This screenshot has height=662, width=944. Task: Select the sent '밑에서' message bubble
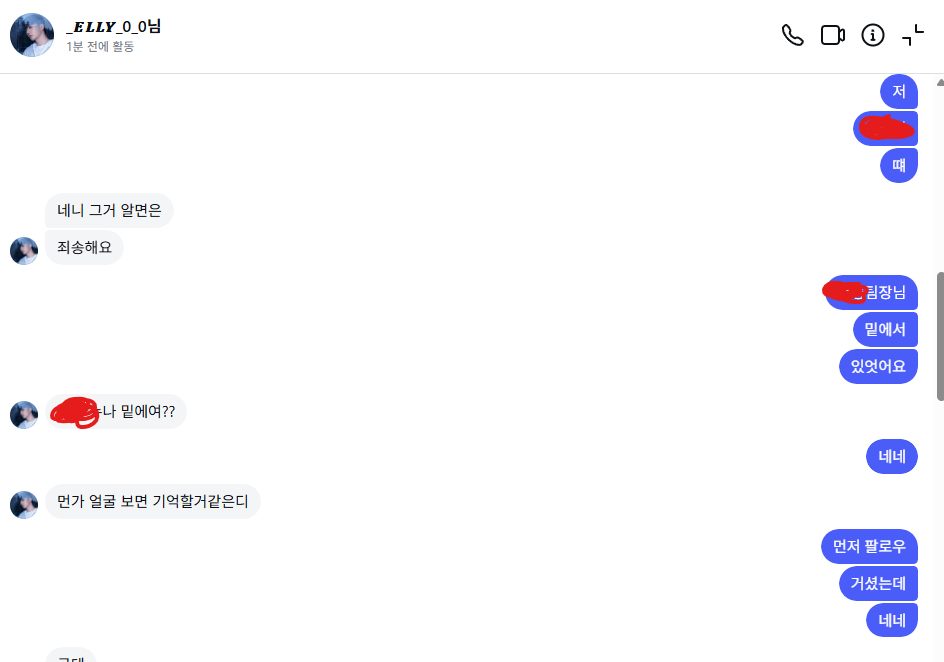coord(884,329)
